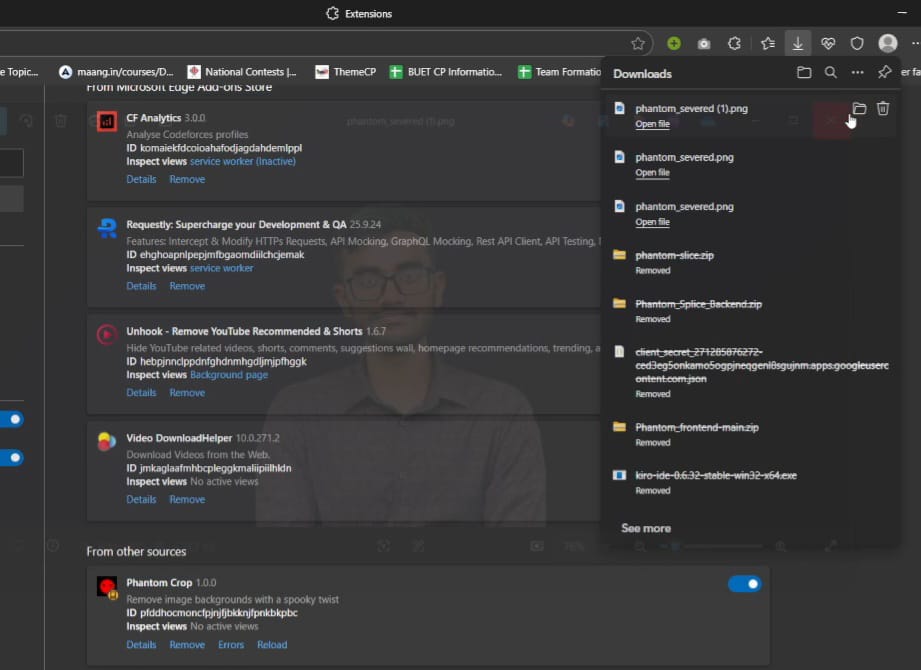Inspect Requestly service worker view
Viewport: 921px width, 670px height.
pos(221,268)
